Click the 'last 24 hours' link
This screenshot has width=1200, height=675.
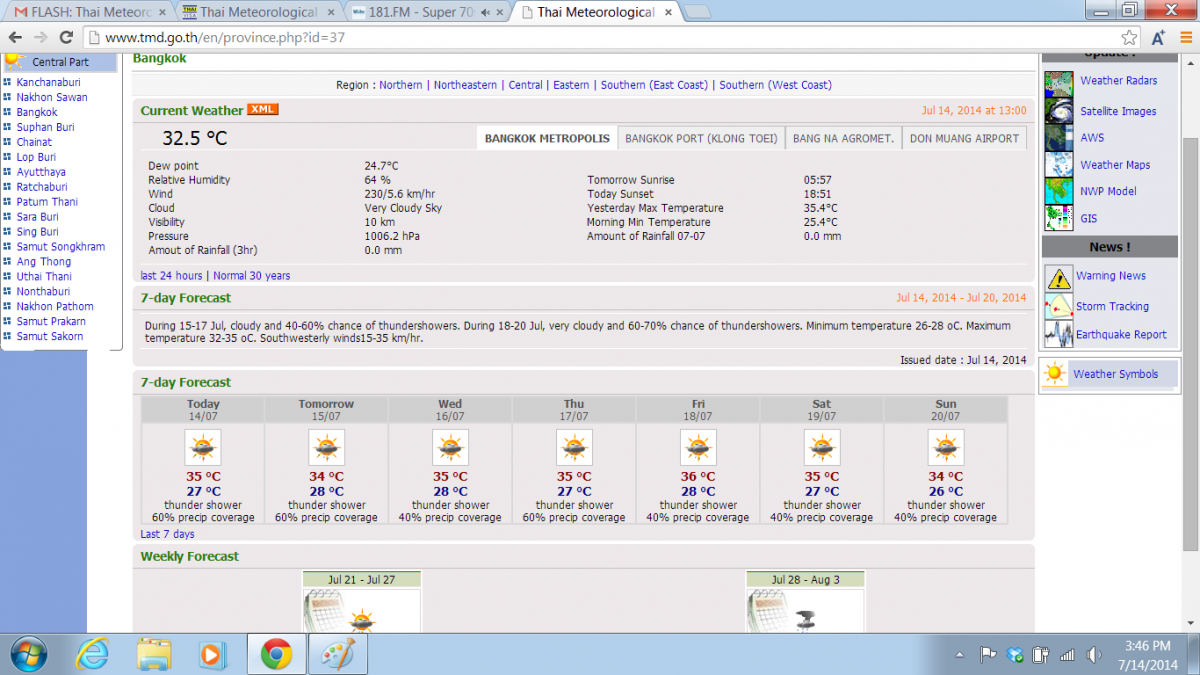[171, 276]
